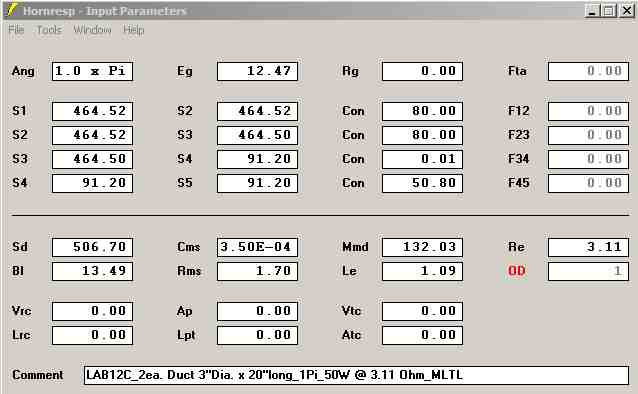
Task: Select the F34 field
Action: click(588, 159)
